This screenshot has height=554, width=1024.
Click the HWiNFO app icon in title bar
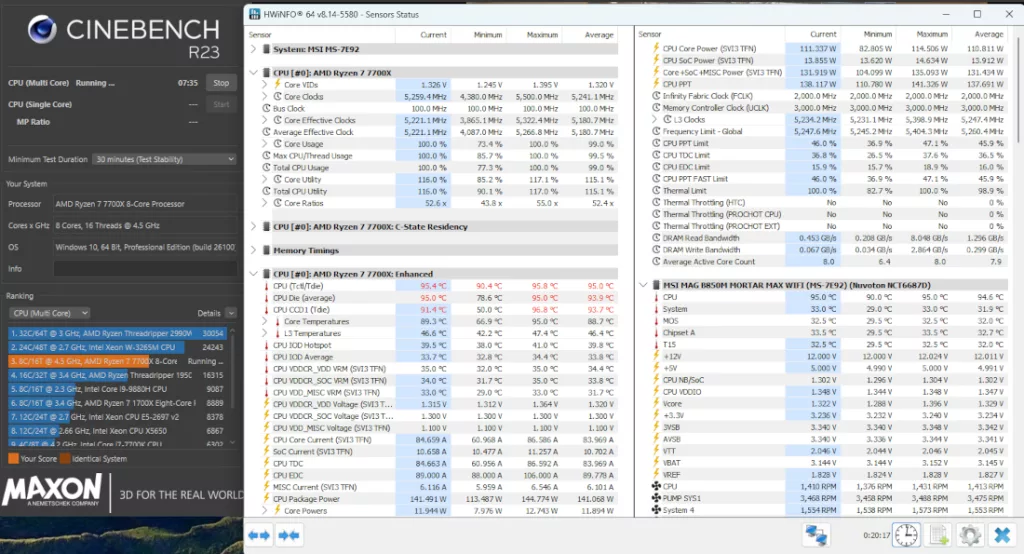click(255, 14)
